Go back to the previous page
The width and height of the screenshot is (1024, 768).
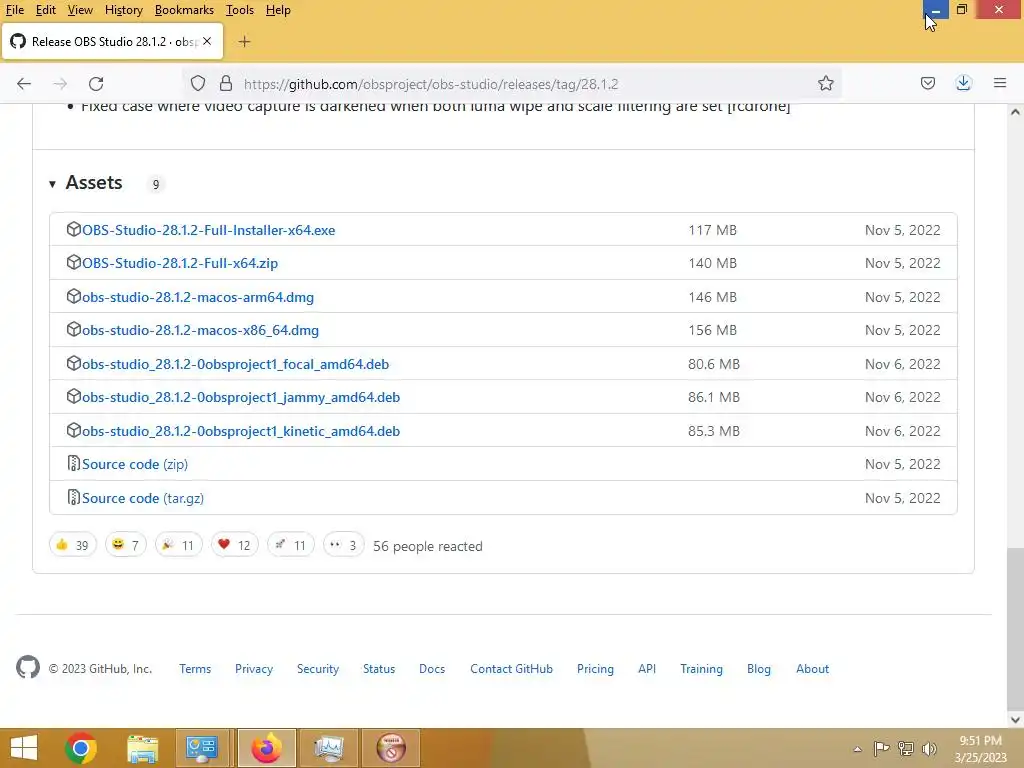point(24,84)
